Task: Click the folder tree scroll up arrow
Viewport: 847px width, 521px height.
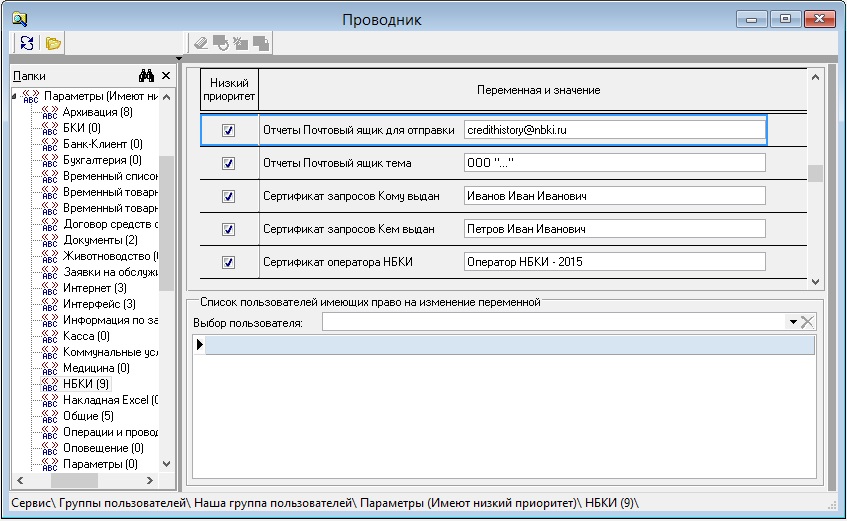Action: click(166, 97)
